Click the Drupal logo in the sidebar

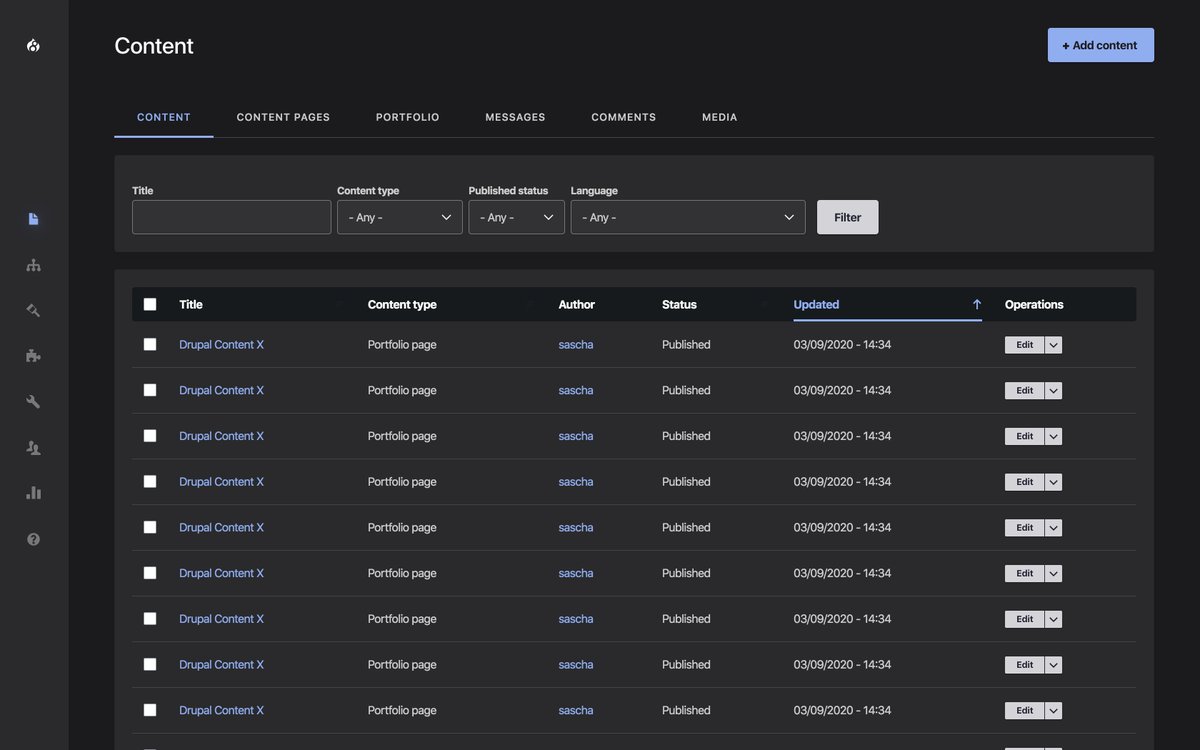tap(33, 45)
